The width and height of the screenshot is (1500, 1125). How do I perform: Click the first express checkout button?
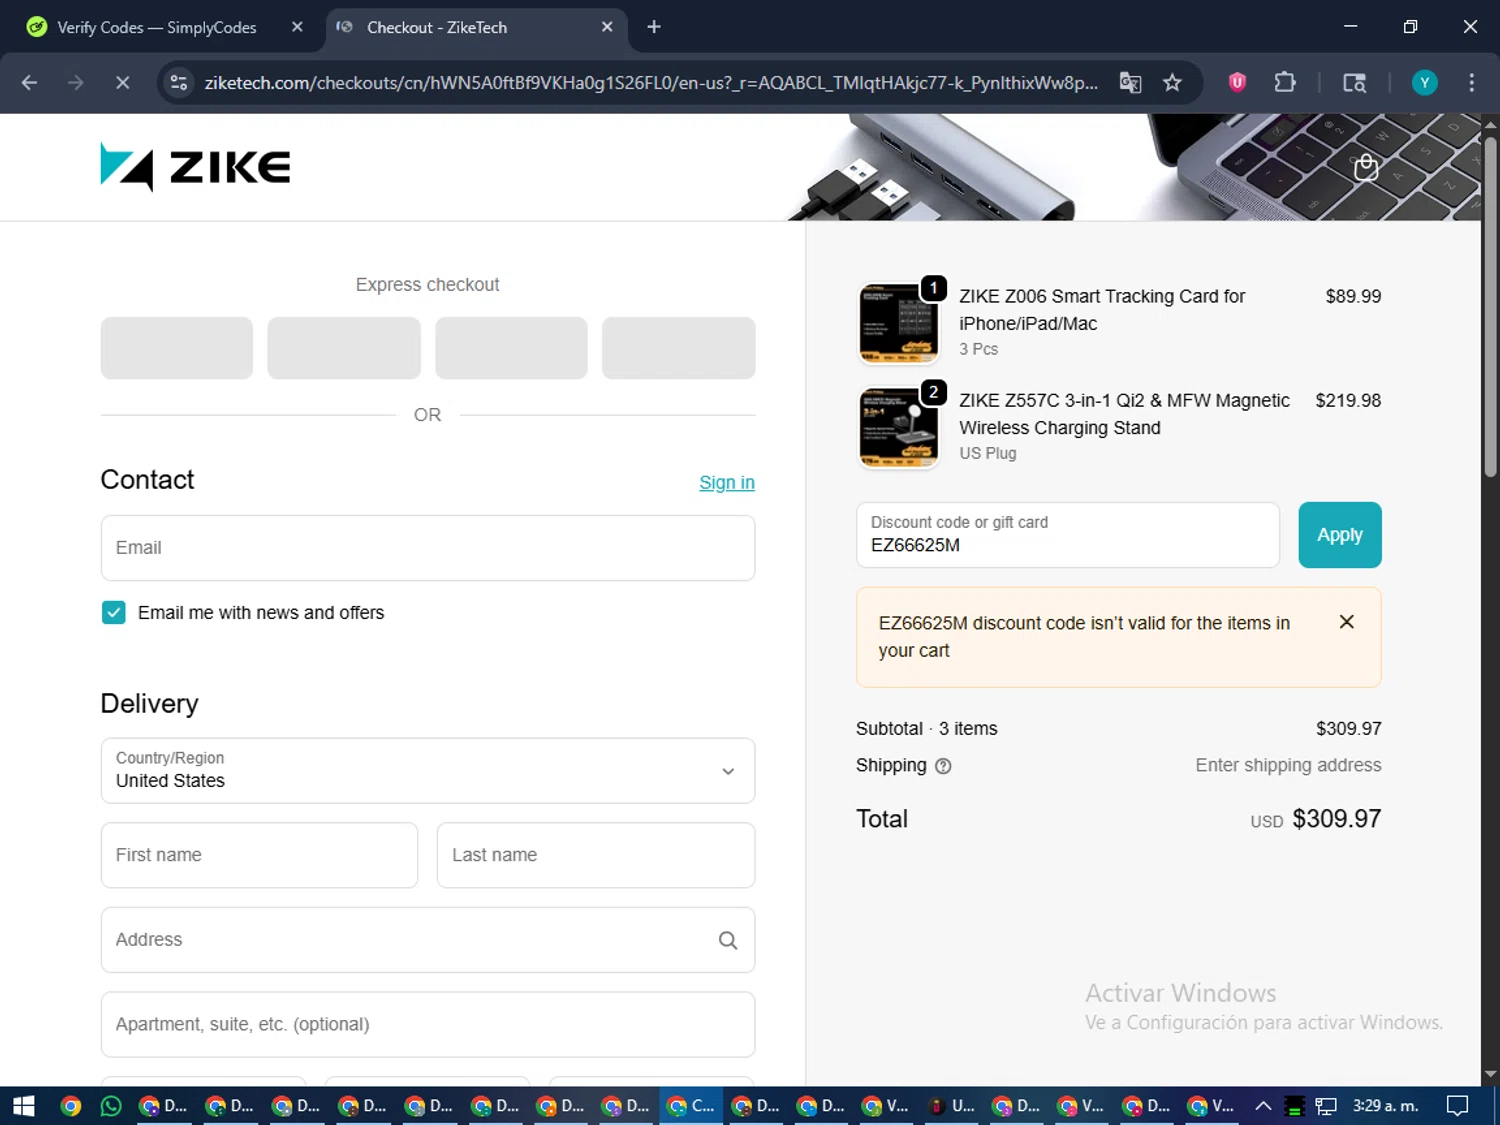(x=177, y=348)
